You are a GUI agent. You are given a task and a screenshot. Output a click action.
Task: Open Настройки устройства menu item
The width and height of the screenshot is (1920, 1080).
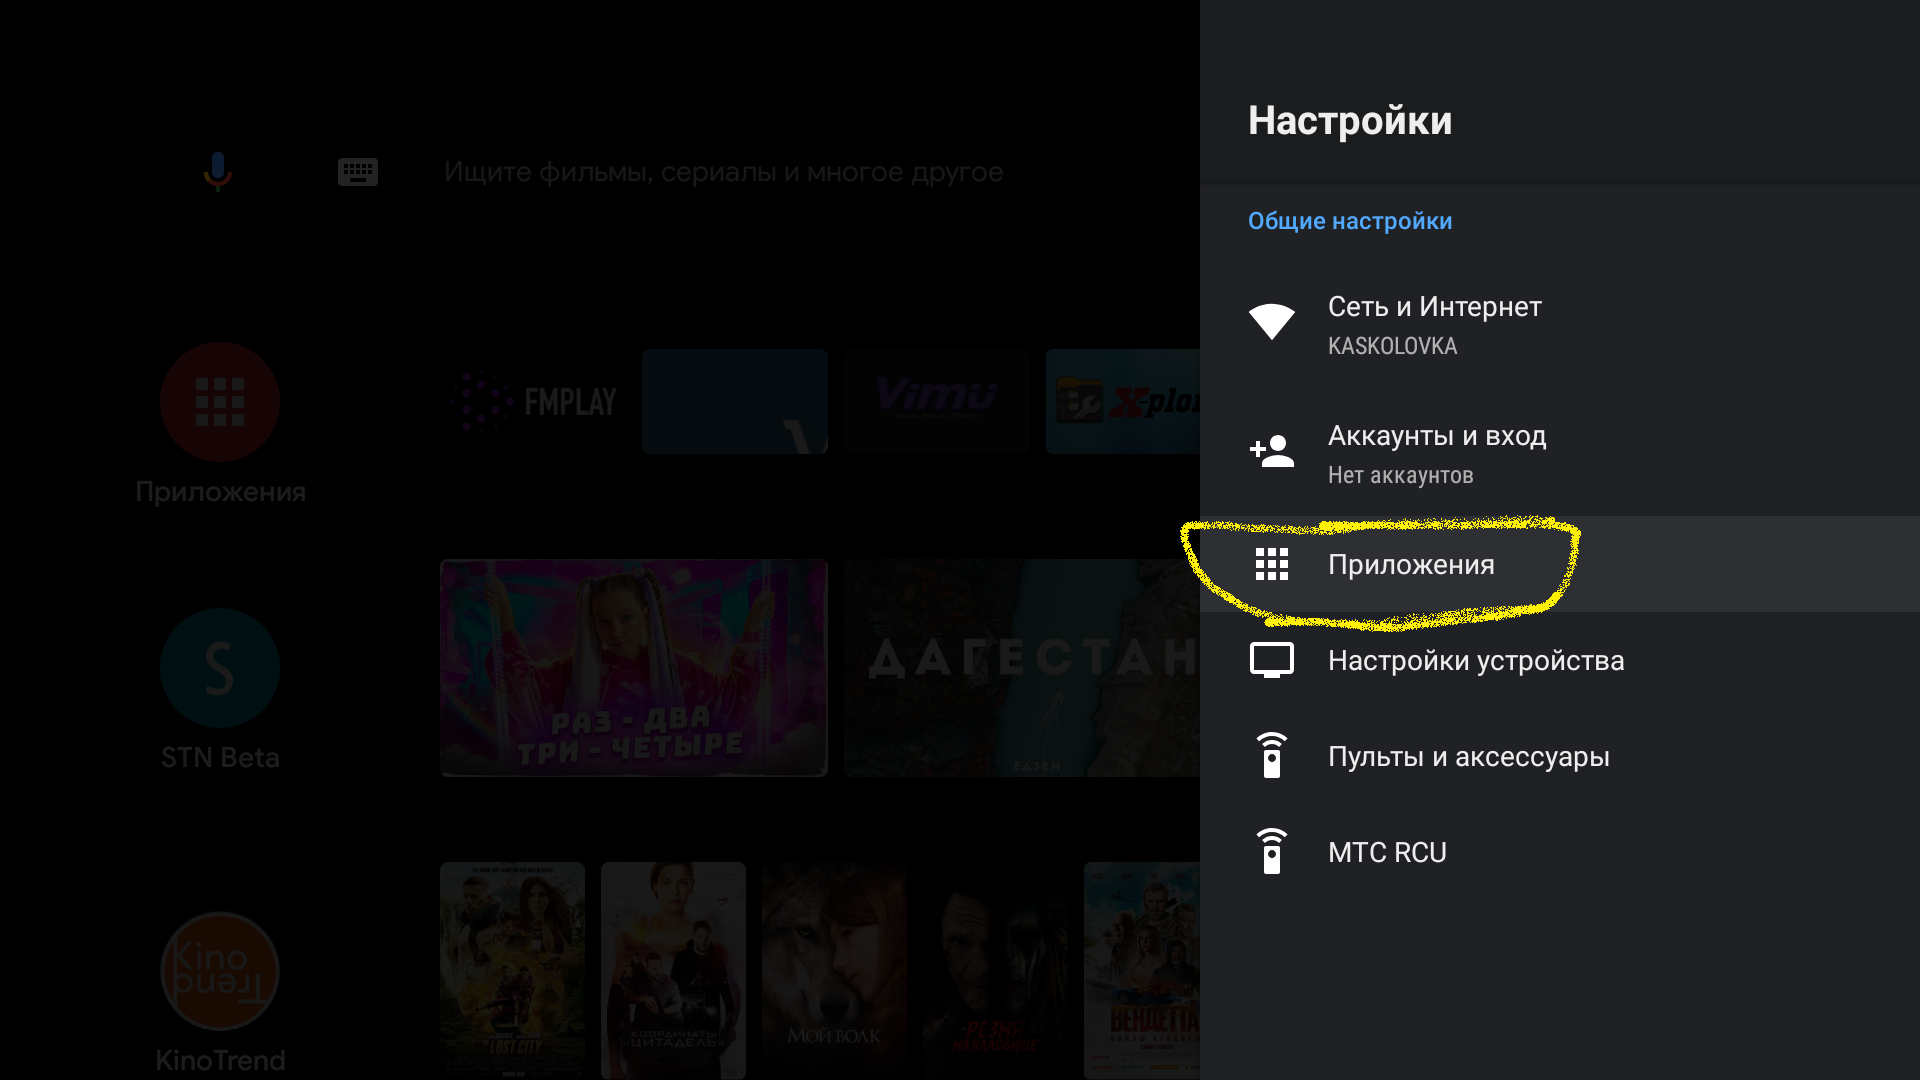click(x=1475, y=661)
